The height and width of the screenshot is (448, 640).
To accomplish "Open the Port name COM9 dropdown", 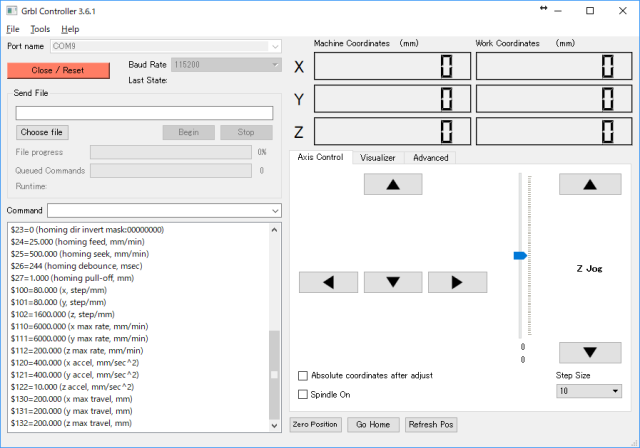I will tap(166, 46).
